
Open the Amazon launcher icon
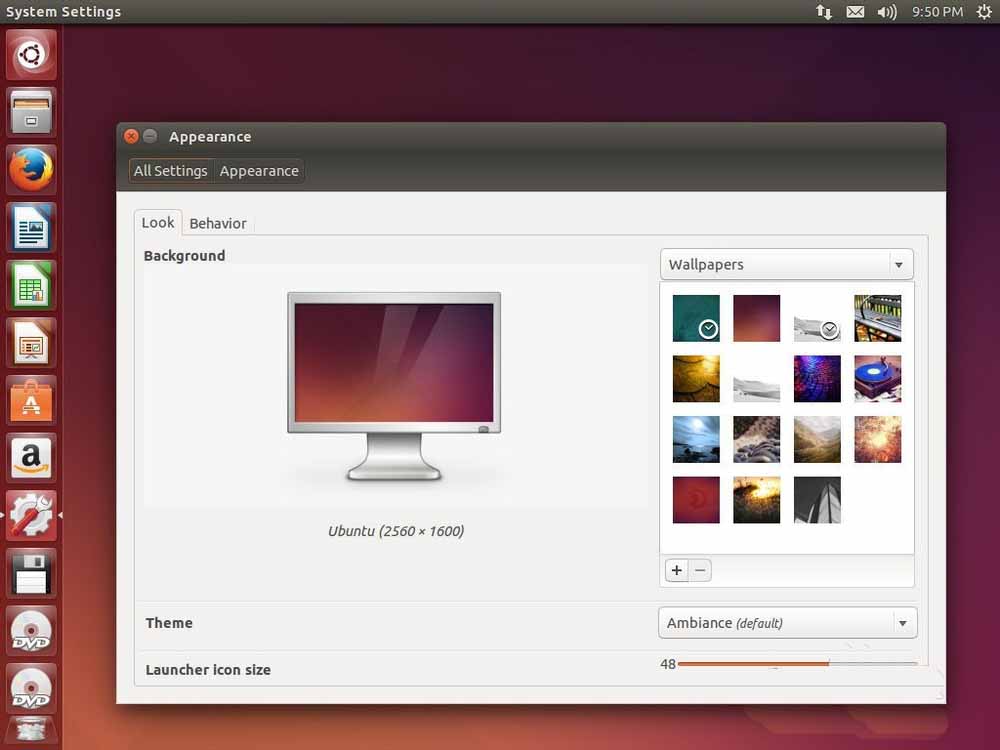[31, 458]
